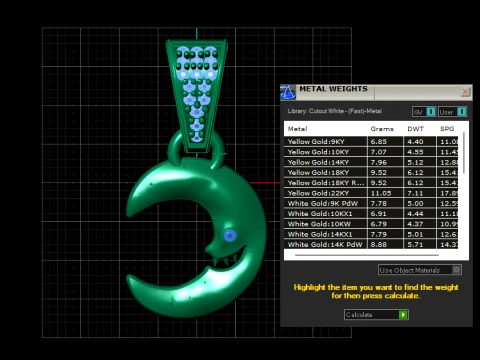This screenshot has height=360, width=480.
Task: Click the 6.79 grams value for 10KW
Action: pos(379,224)
